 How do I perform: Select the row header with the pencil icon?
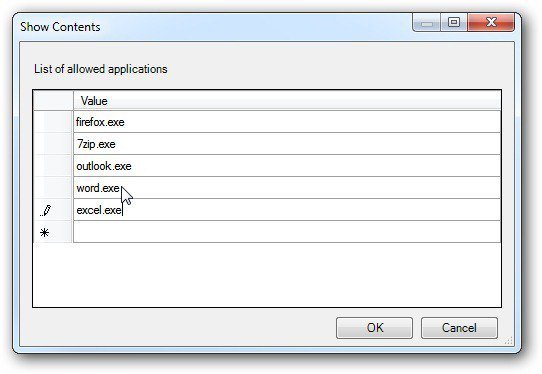coord(53,210)
